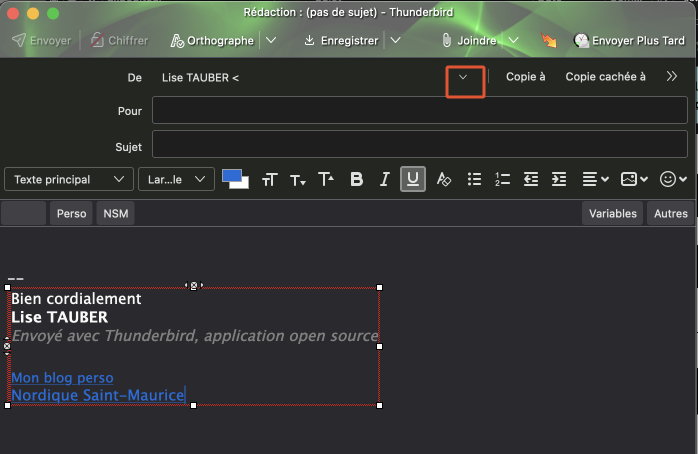Click into the Sujet input field

pyautogui.click(x=419, y=146)
